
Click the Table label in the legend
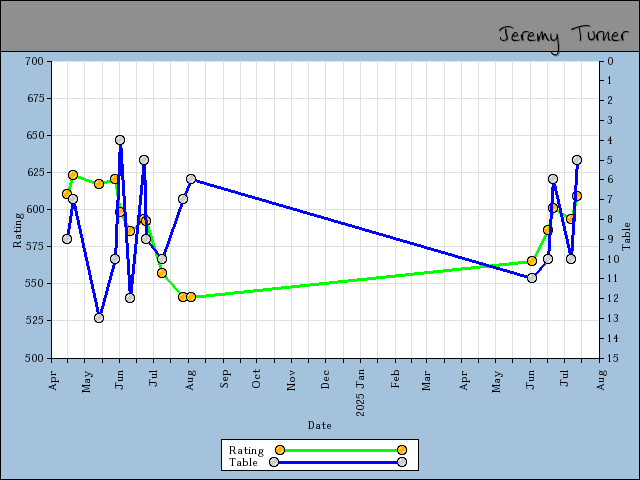tap(243, 462)
